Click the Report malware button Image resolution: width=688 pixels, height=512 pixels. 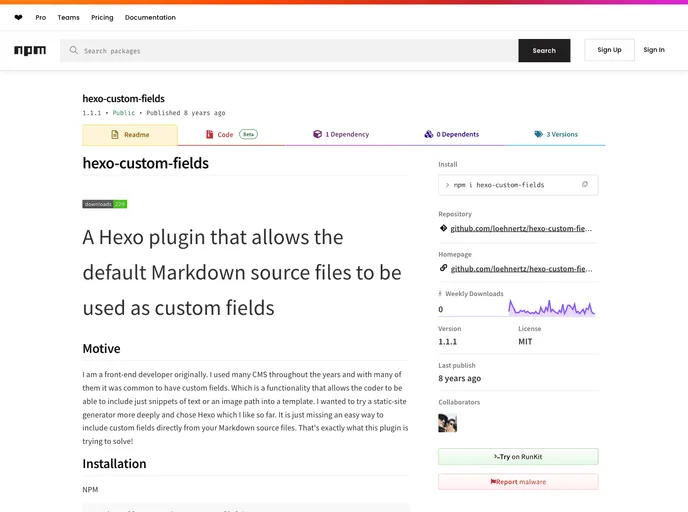click(518, 482)
